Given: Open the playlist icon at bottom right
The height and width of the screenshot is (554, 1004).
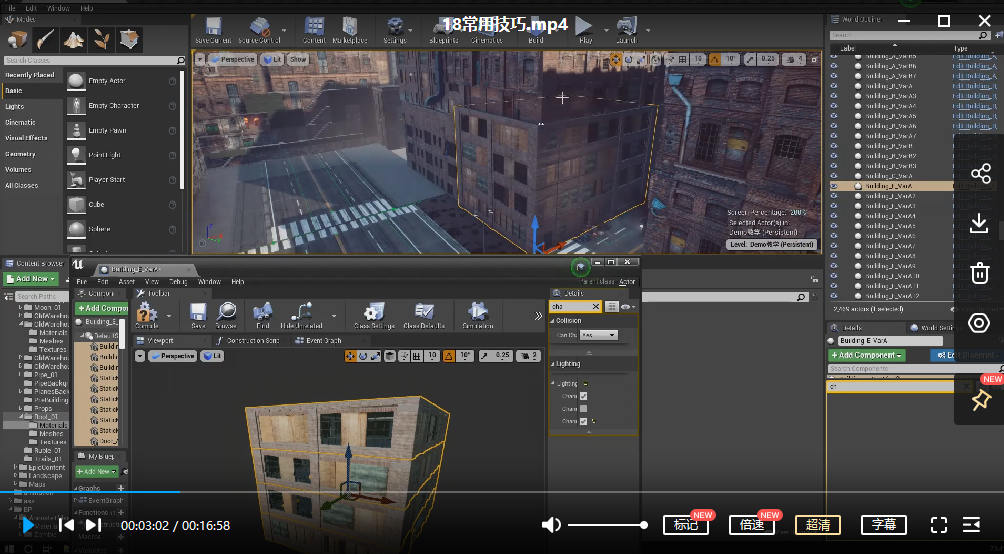Looking at the screenshot, I should click(x=971, y=525).
